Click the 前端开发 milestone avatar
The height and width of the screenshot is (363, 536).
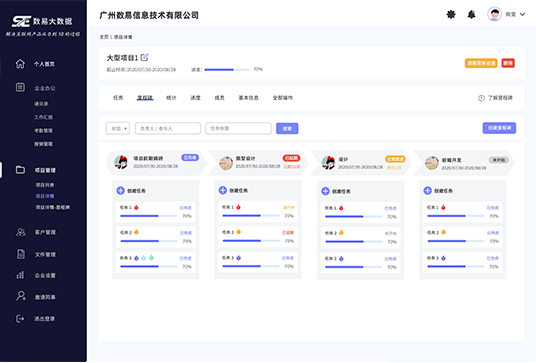click(x=432, y=163)
